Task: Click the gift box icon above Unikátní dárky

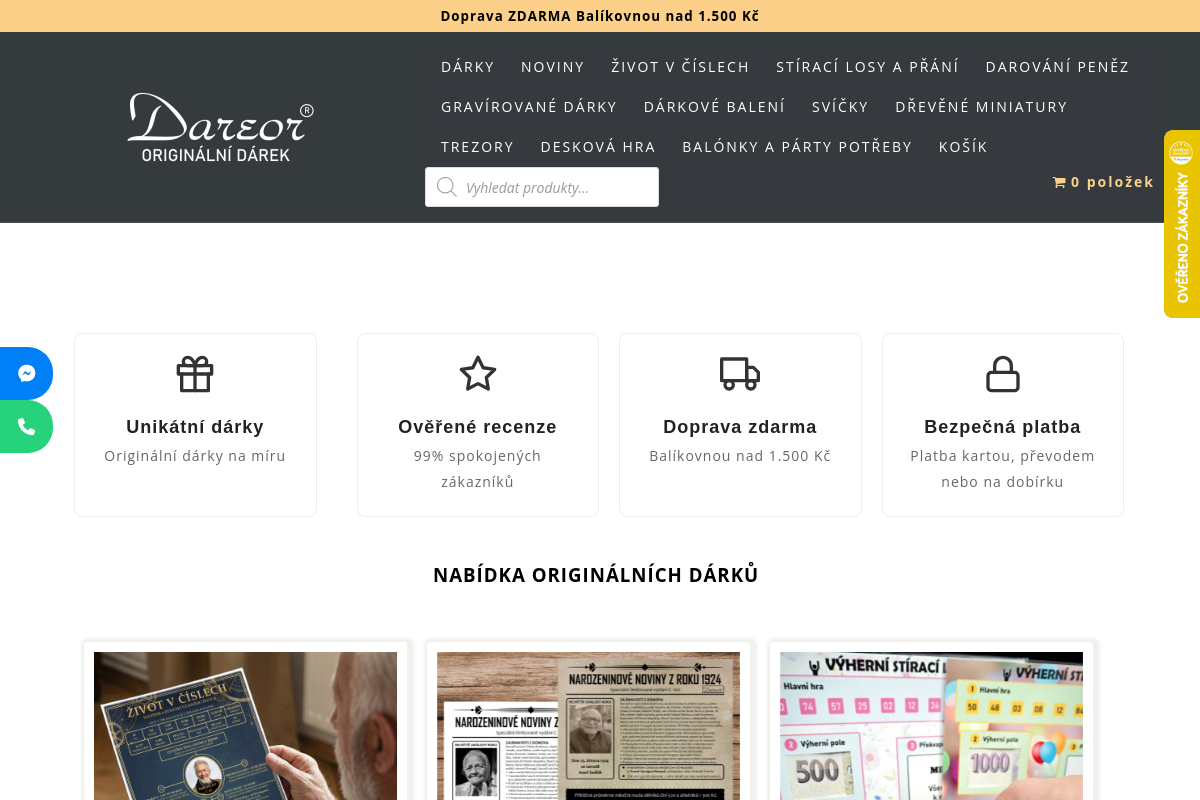Action: coord(195,373)
